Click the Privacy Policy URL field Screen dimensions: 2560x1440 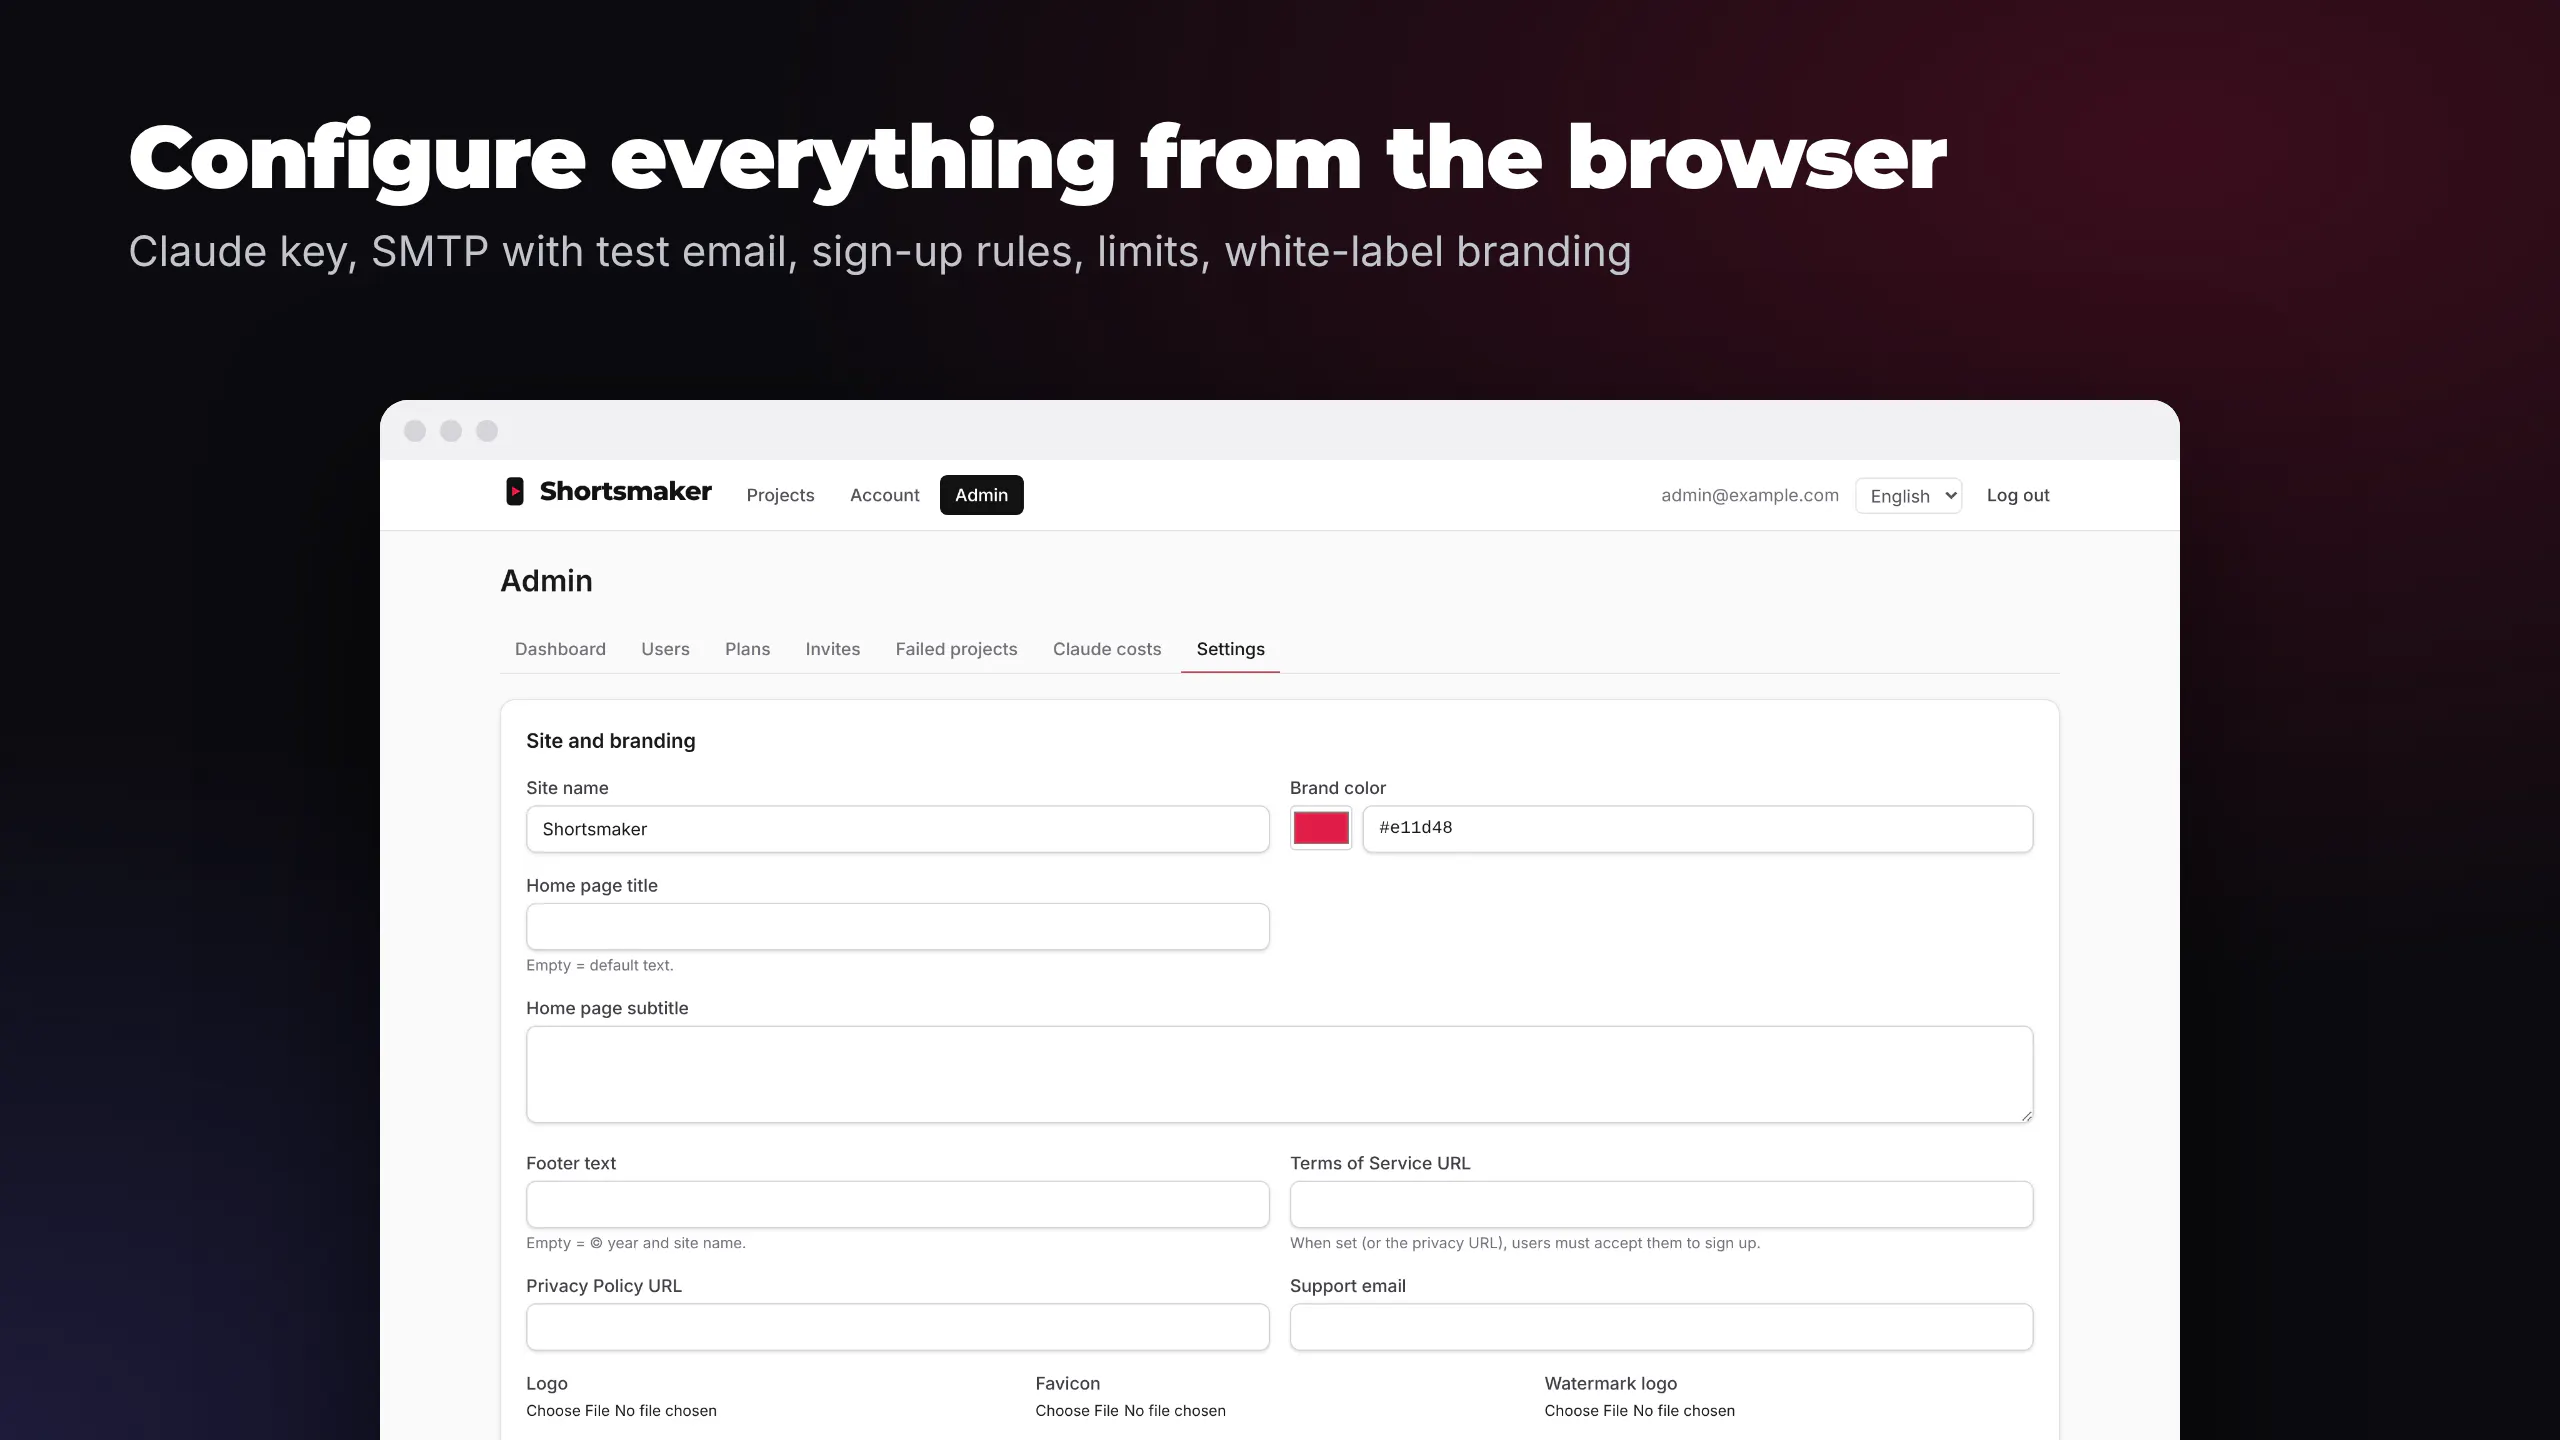pyautogui.click(x=897, y=1327)
